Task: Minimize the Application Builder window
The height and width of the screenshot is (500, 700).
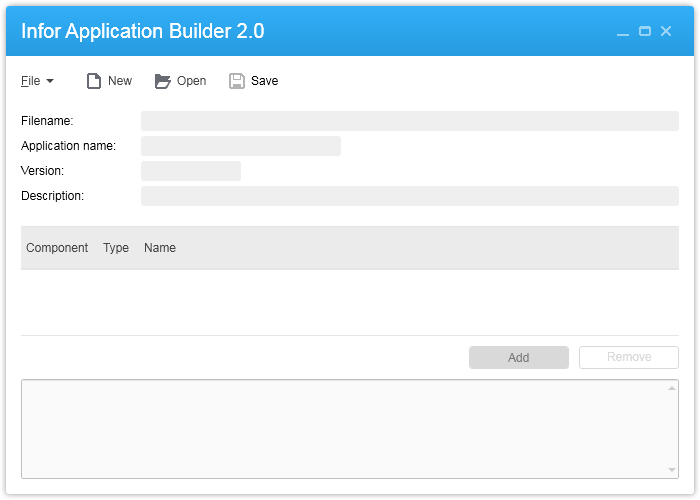Action: [623, 32]
